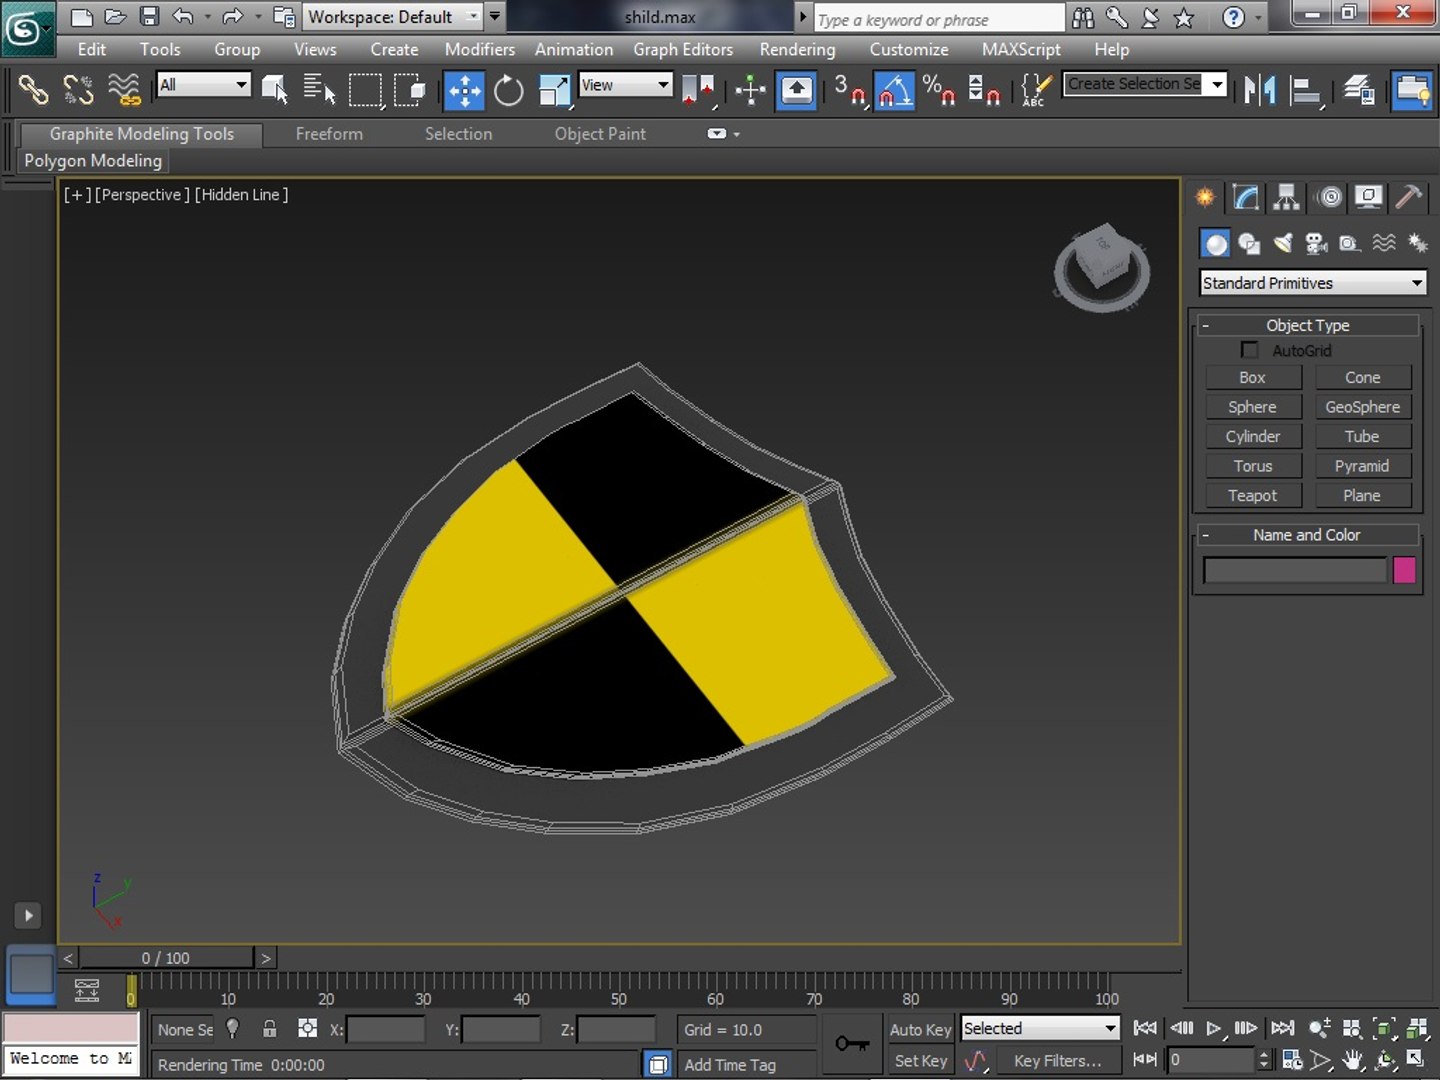Screen dimensions: 1440x1080
Task: Play the animation
Action: pos(1214,1028)
